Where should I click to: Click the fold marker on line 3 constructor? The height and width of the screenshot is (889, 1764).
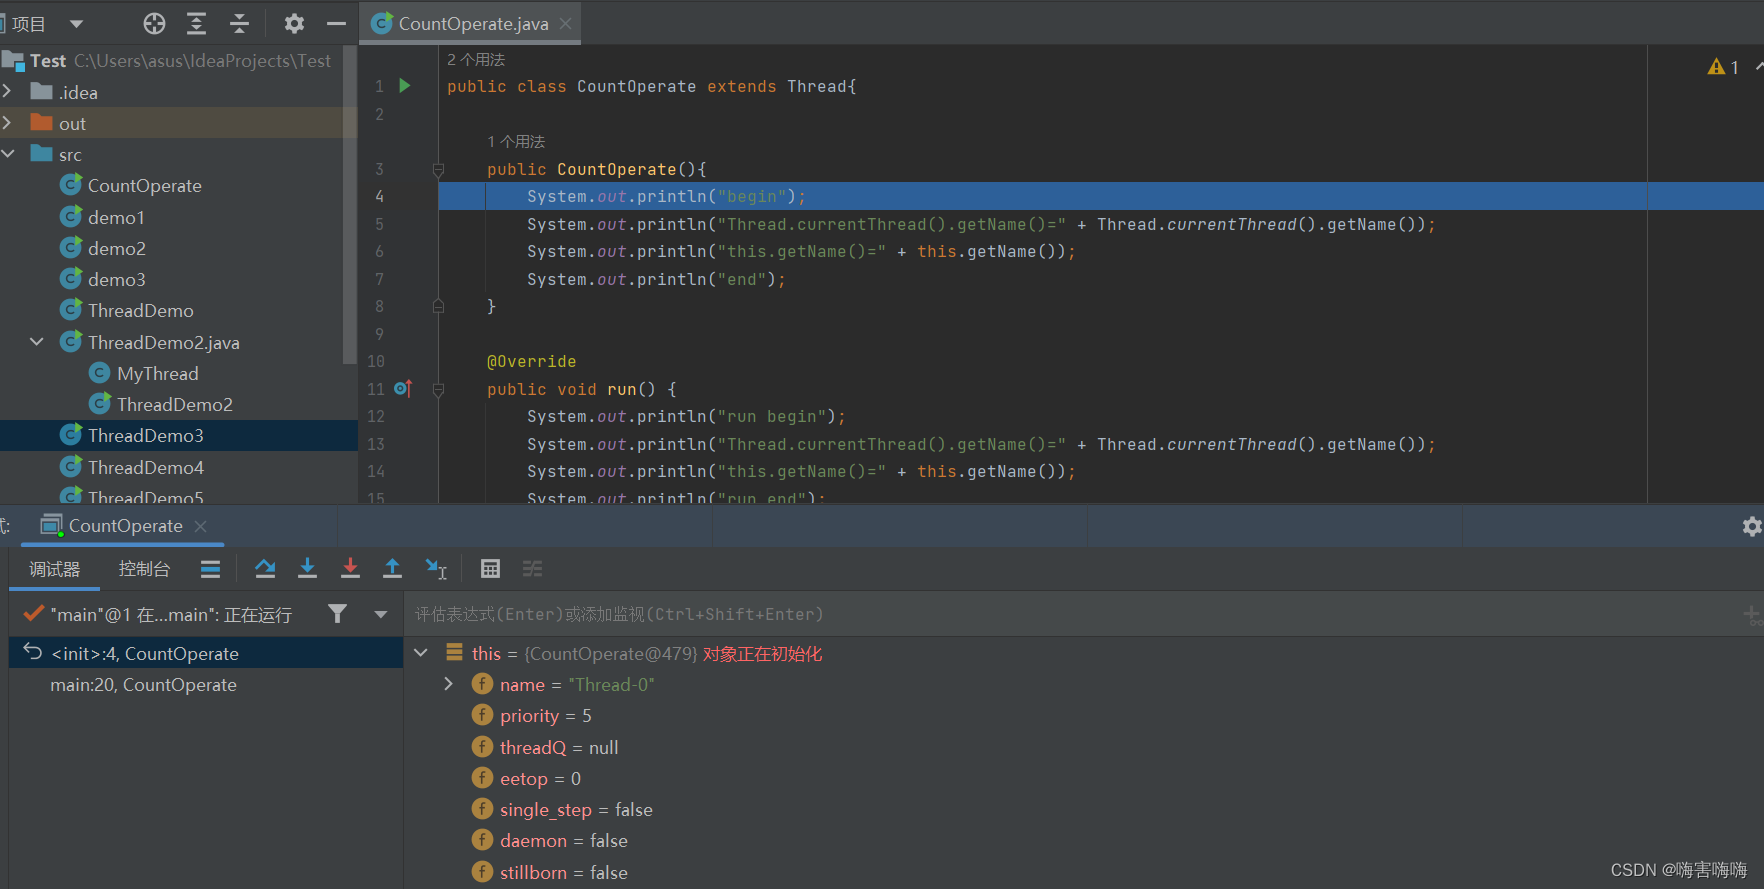[438, 170]
